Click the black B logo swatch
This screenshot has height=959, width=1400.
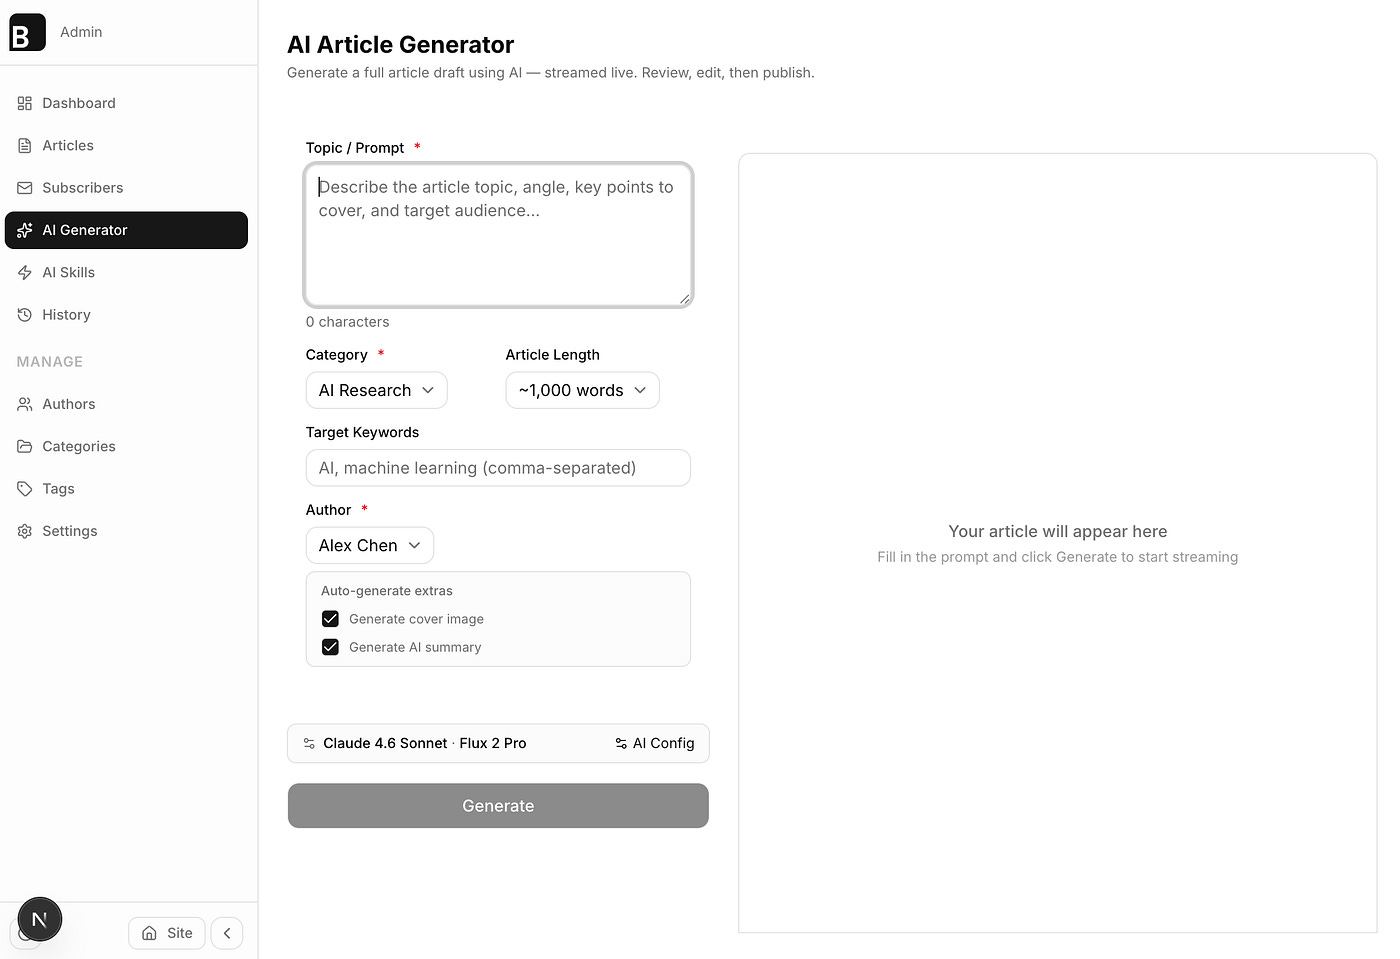point(26,32)
